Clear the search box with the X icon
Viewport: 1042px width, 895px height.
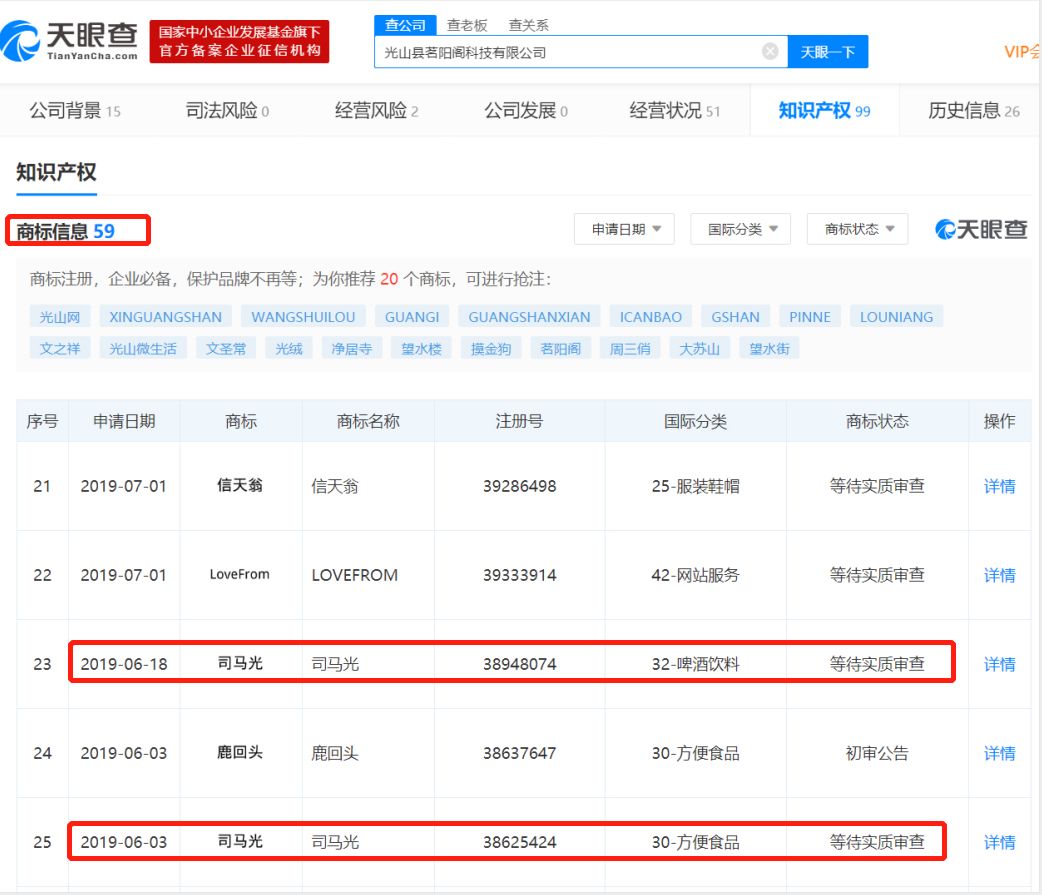point(769,50)
